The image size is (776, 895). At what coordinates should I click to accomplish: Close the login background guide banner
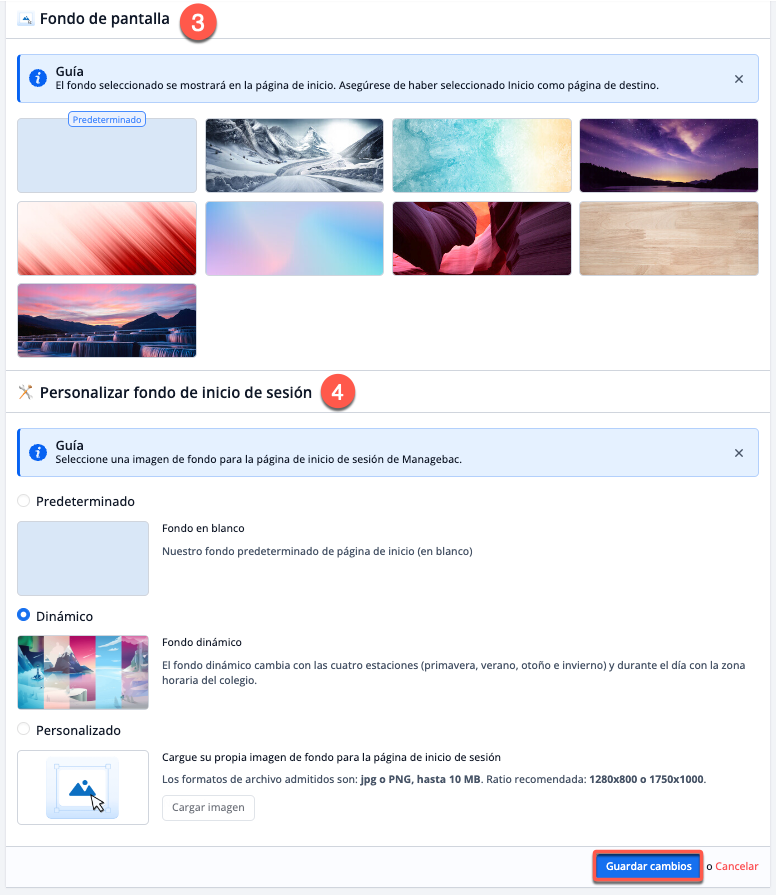739,453
